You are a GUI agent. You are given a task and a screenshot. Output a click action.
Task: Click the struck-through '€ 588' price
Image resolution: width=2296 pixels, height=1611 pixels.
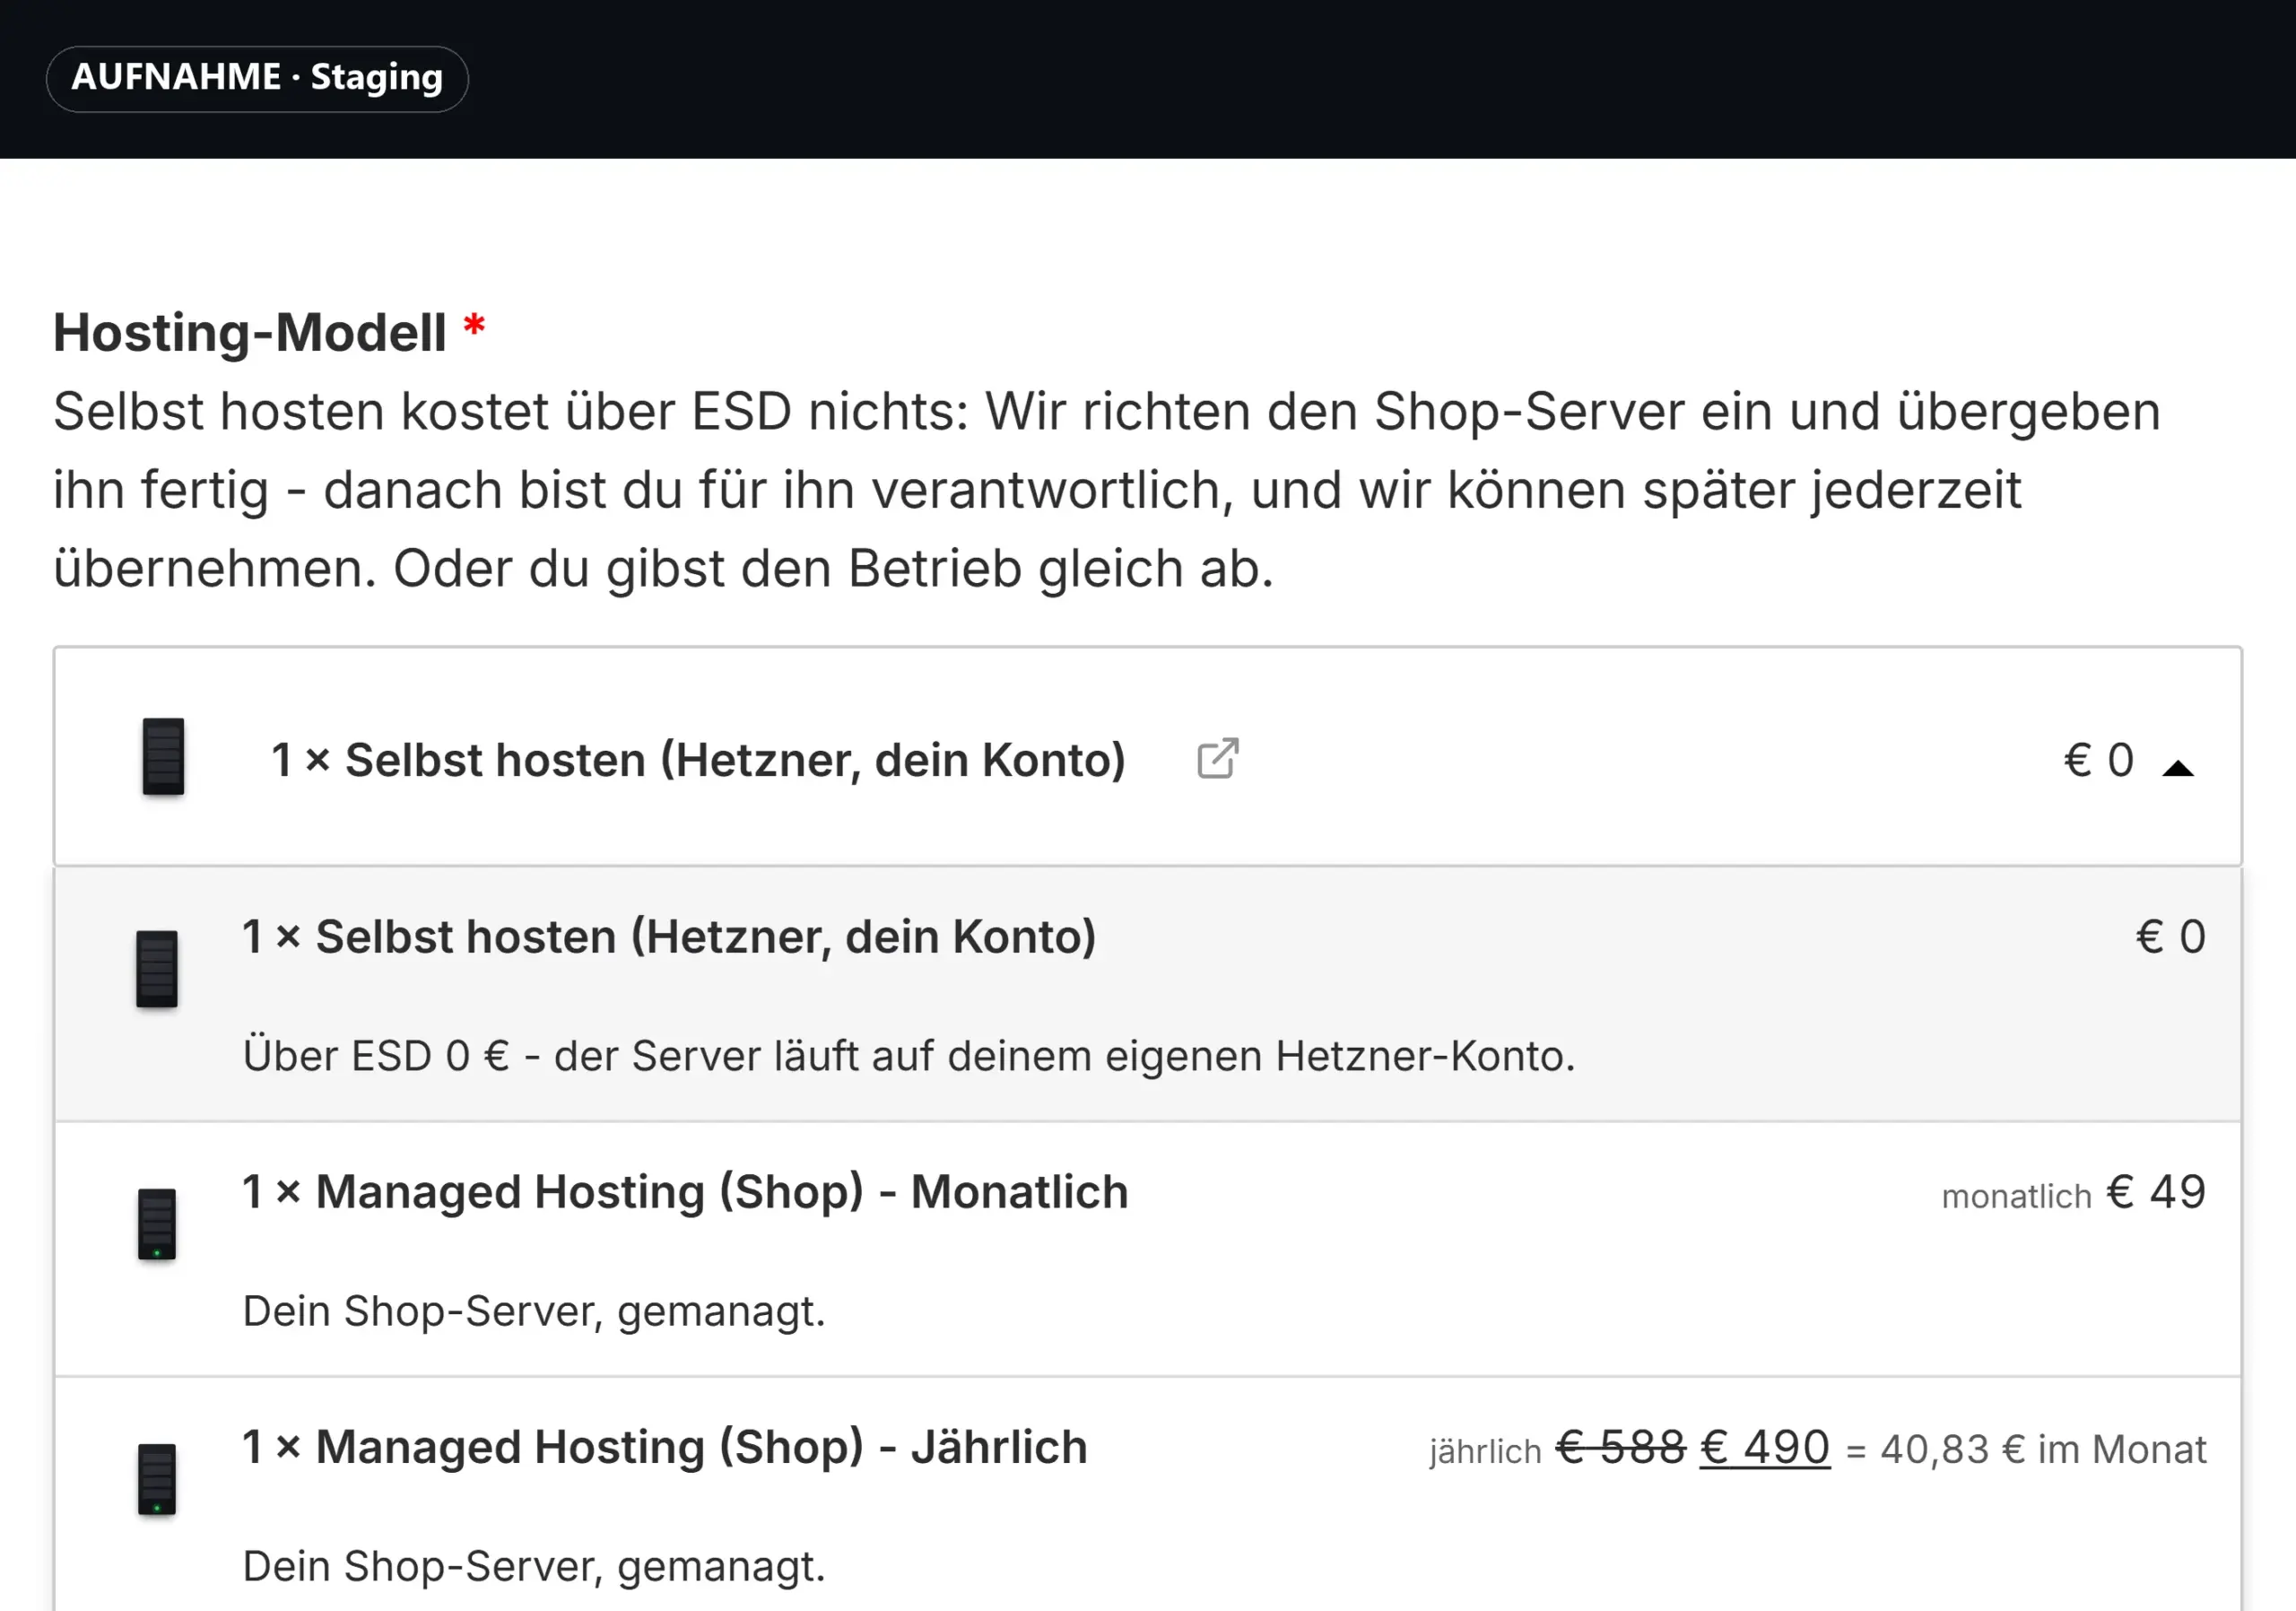pos(1621,1447)
